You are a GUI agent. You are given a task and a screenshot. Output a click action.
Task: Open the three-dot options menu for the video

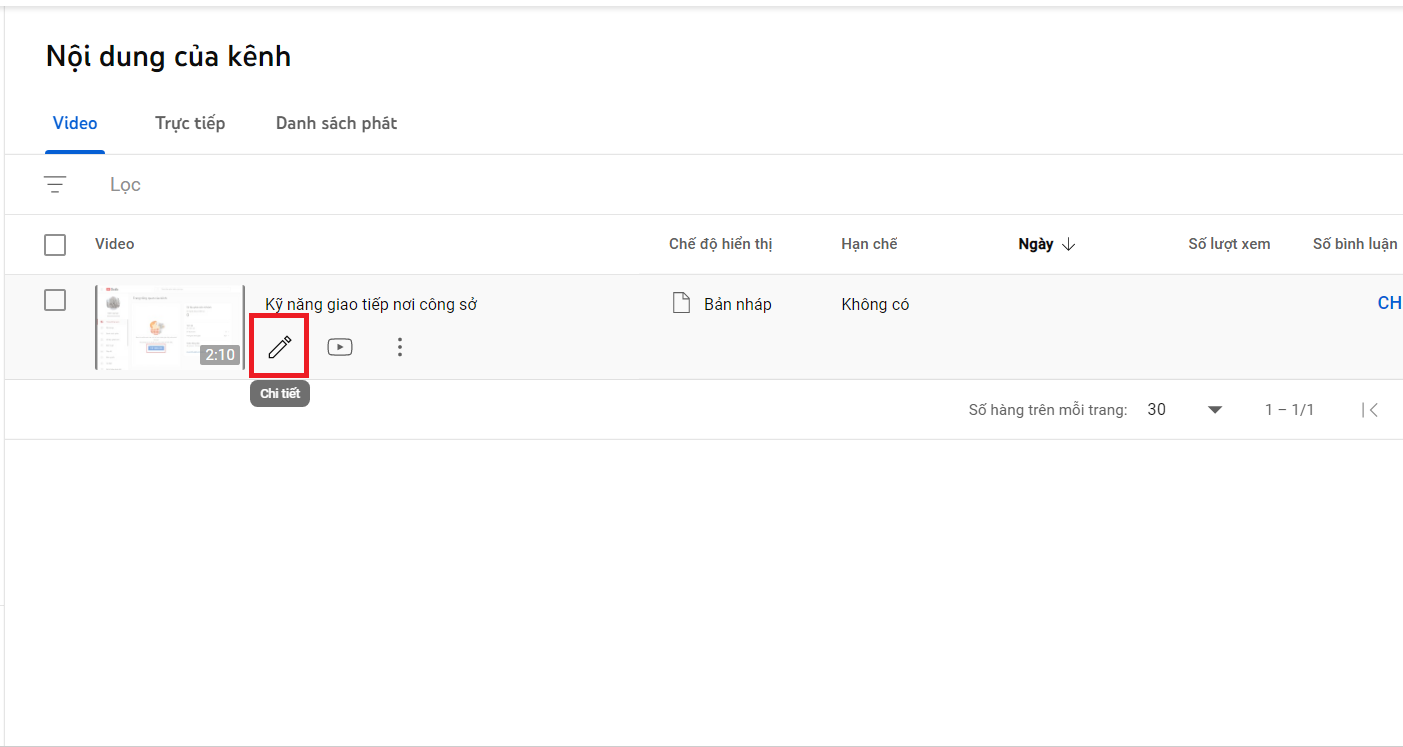400,347
